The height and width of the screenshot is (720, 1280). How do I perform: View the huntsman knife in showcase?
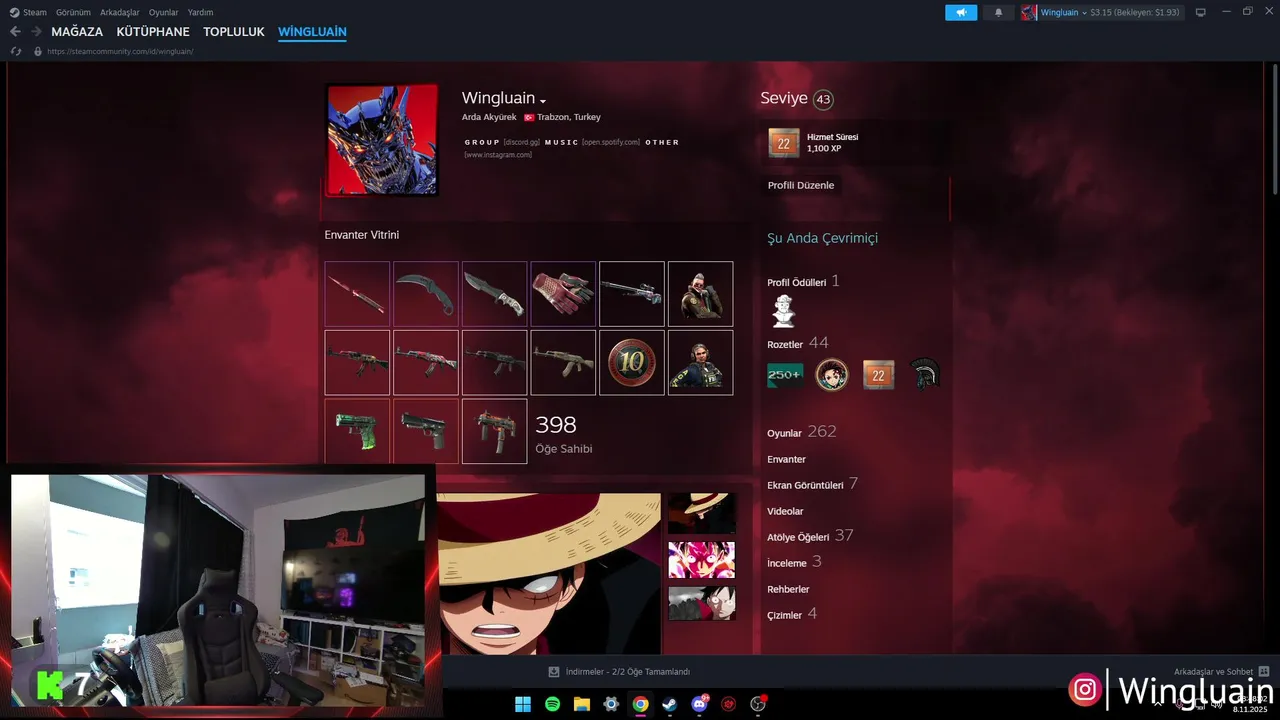pyautogui.click(x=495, y=294)
